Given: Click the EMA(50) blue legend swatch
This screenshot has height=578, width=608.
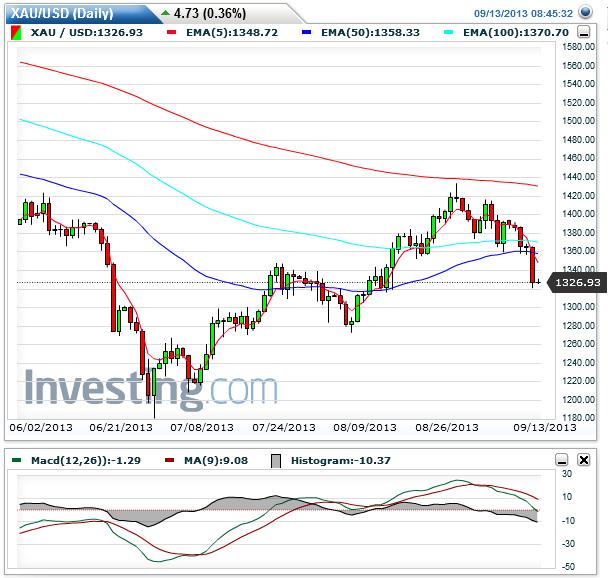Looking at the screenshot, I should tap(307, 33).
